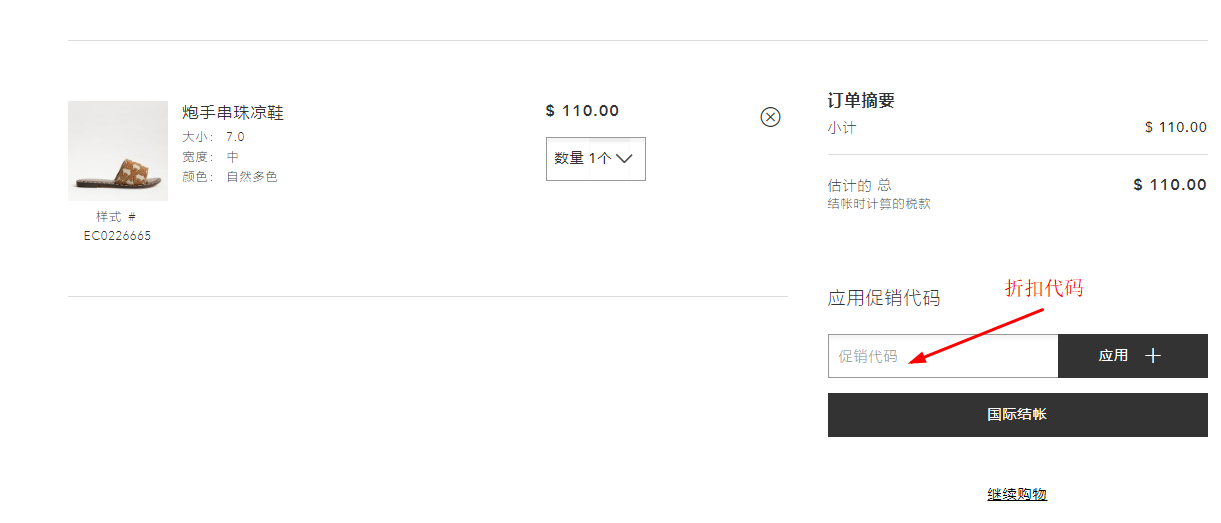
Task: Click the red 折扣代码 annotation text
Action: (x=1044, y=288)
